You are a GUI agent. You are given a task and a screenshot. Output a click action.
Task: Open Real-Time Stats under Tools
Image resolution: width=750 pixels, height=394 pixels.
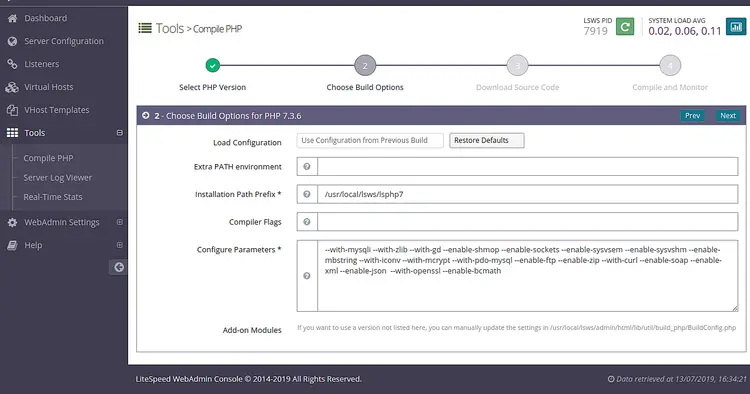[53, 197]
